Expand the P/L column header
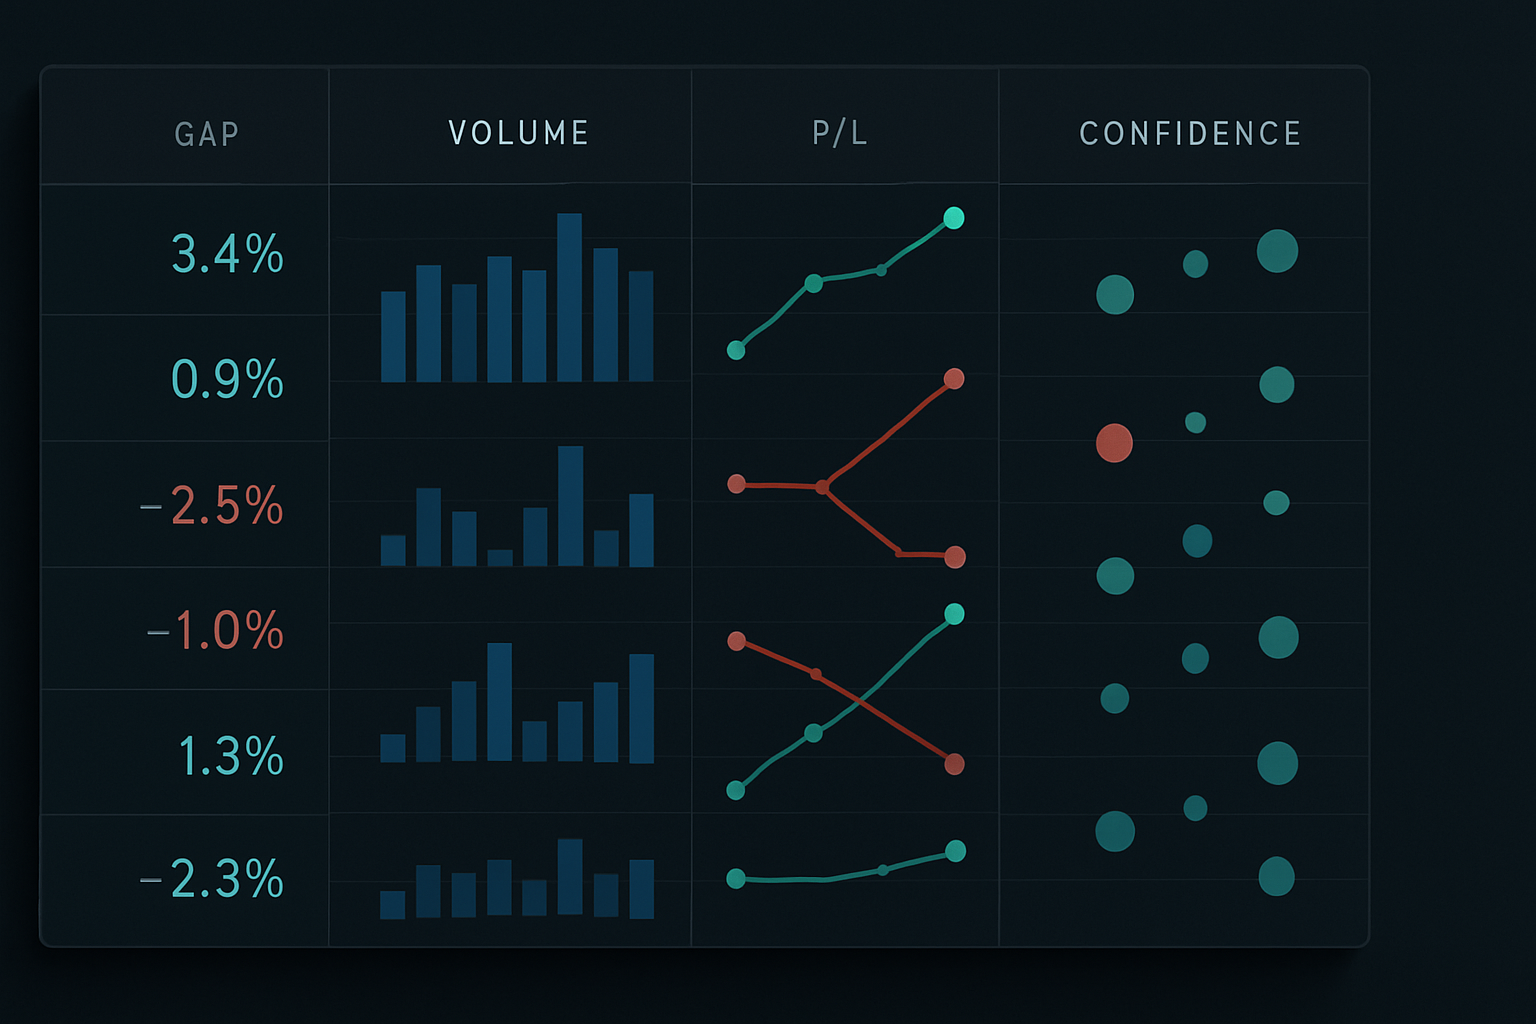The width and height of the screenshot is (1536, 1024). tap(840, 132)
